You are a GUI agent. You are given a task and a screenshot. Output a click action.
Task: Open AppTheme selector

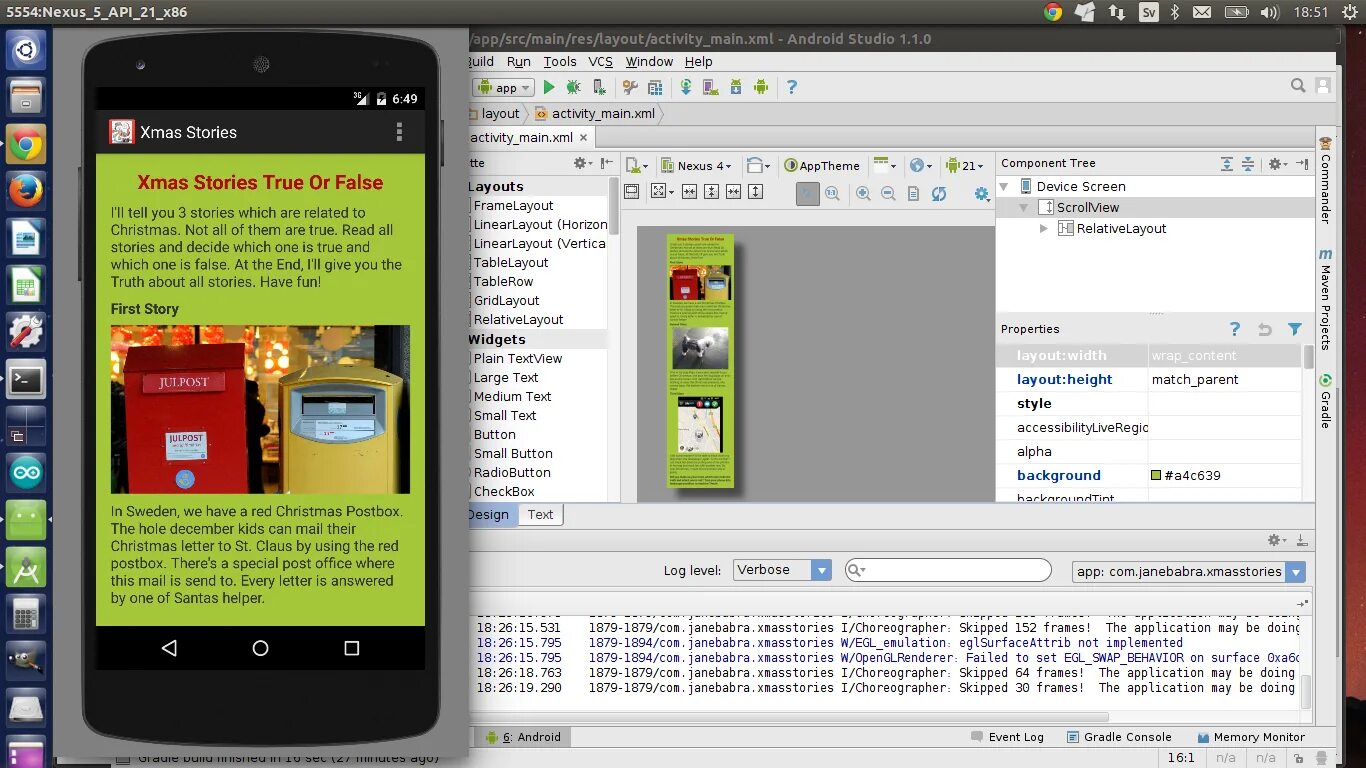tap(822, 166)
